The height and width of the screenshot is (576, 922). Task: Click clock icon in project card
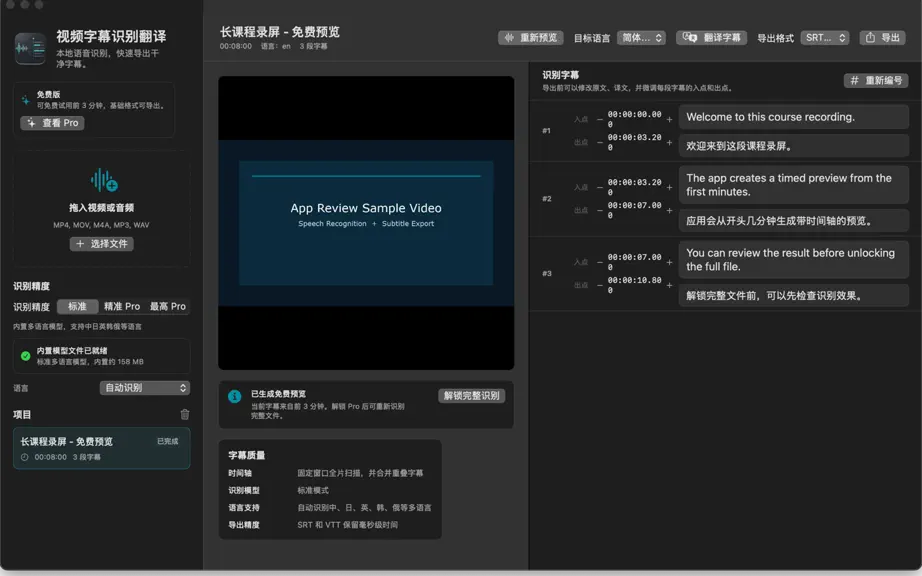coord(25,457)
